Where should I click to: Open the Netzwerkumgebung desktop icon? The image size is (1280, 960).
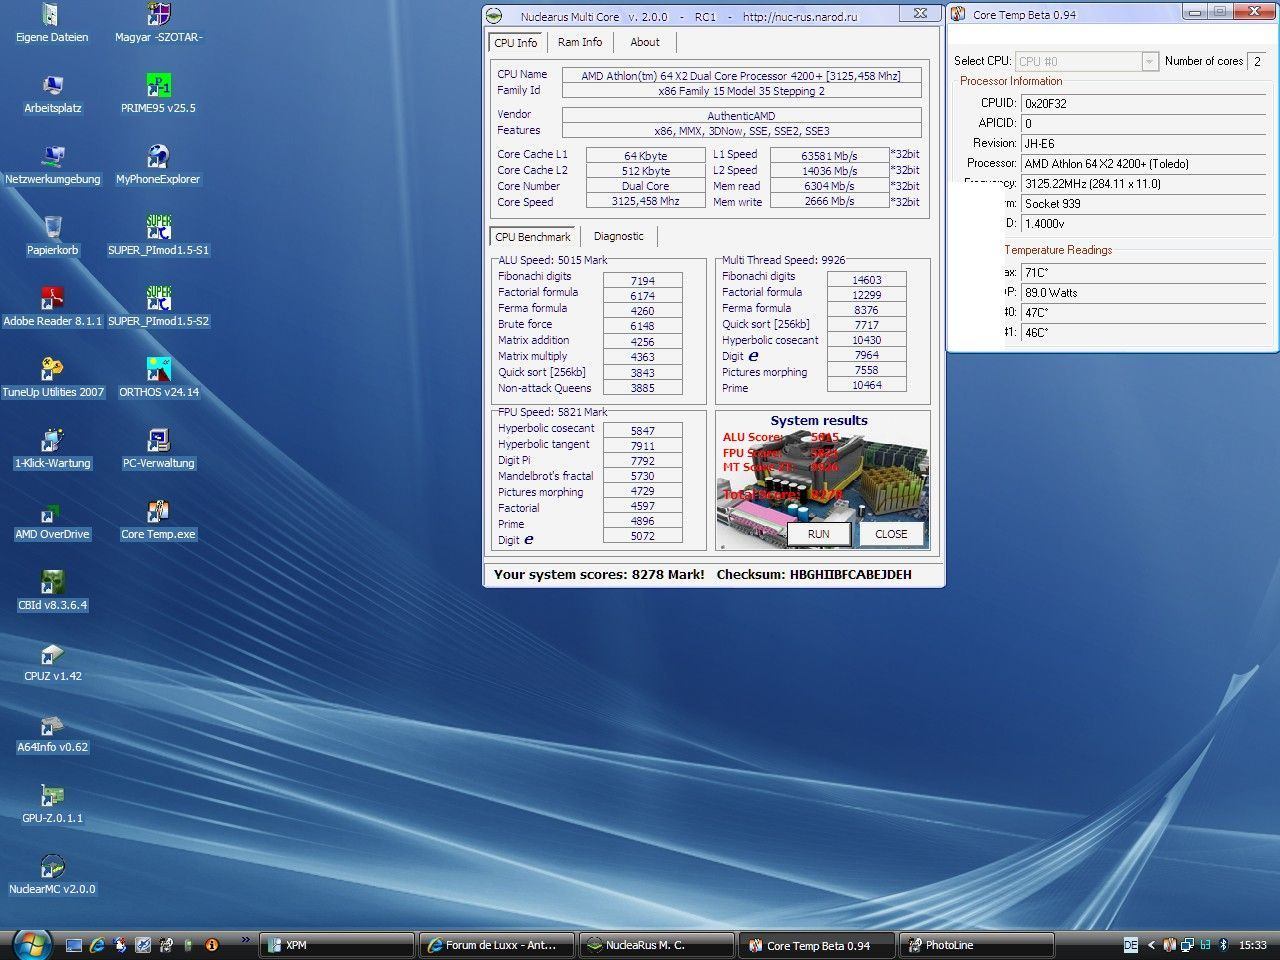click(52, 166)
